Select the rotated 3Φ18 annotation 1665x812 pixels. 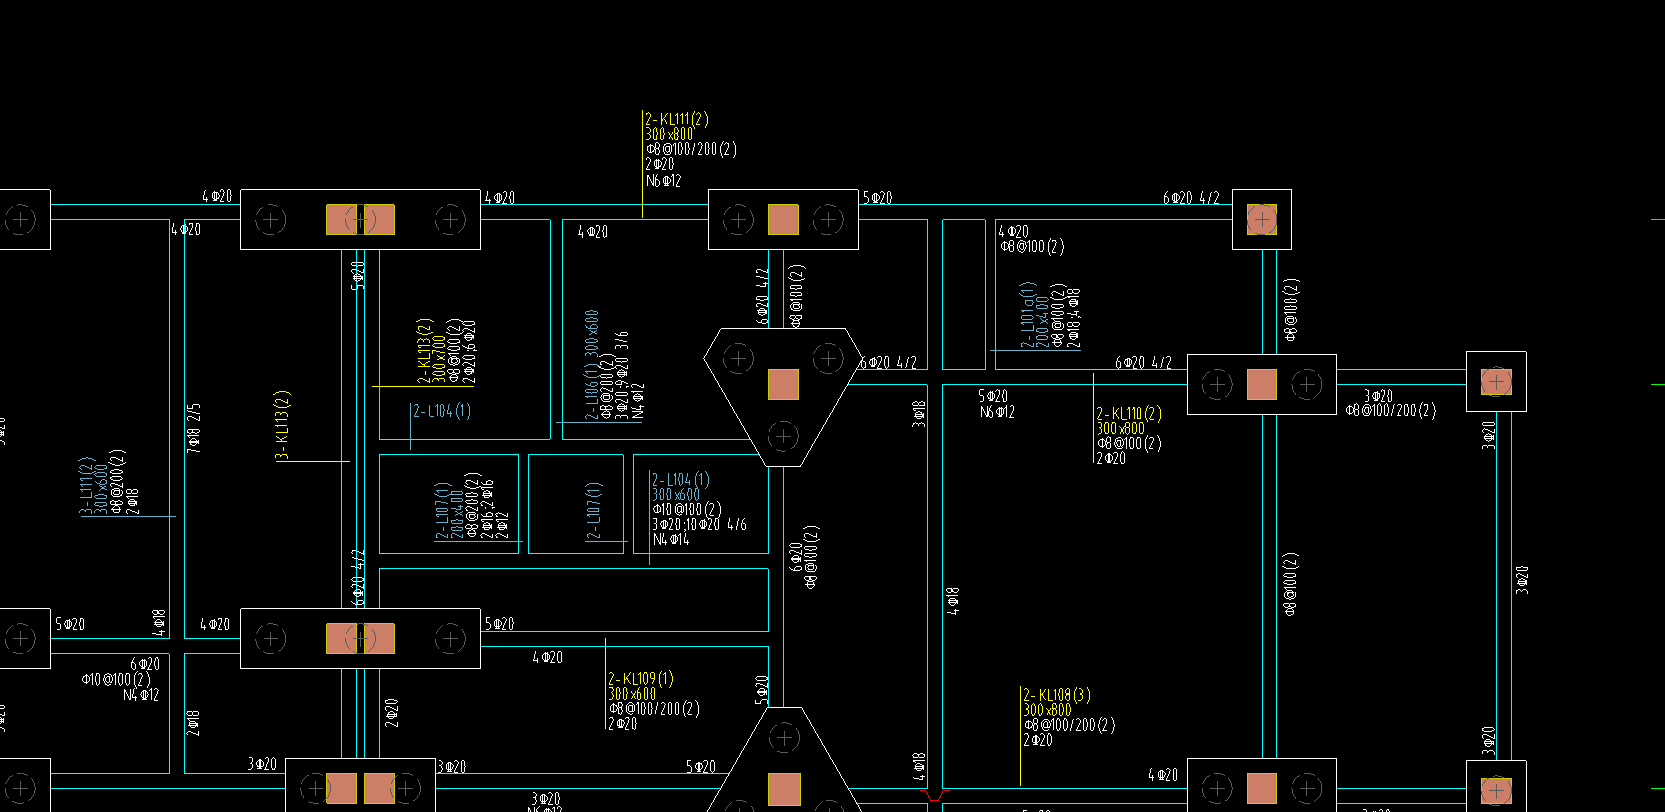pos(919,414)
